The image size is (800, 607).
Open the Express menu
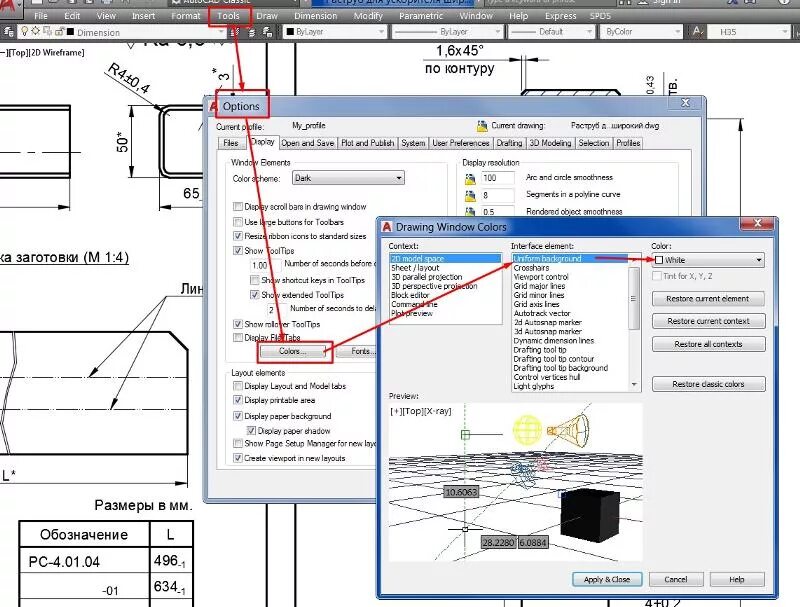(560, 16)
